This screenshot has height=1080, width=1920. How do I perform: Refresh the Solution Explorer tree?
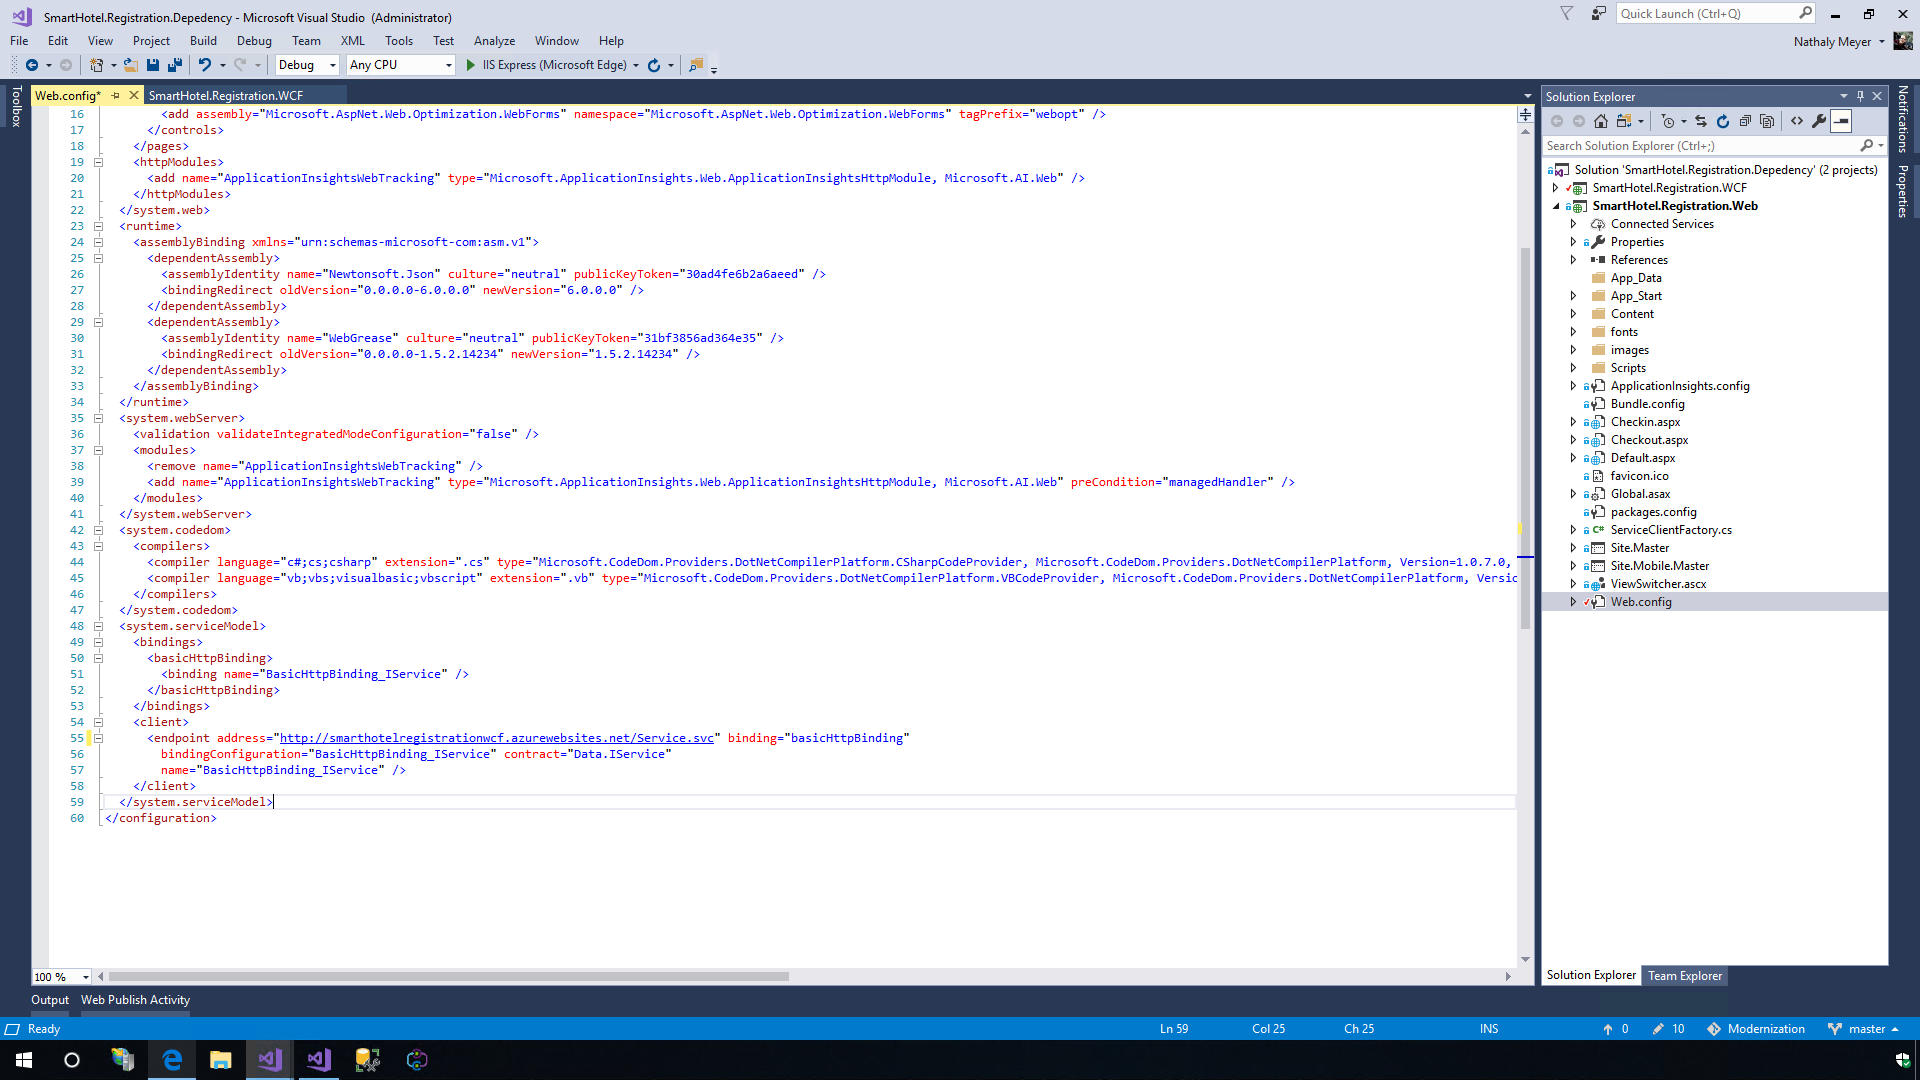tap(1723, 121)
